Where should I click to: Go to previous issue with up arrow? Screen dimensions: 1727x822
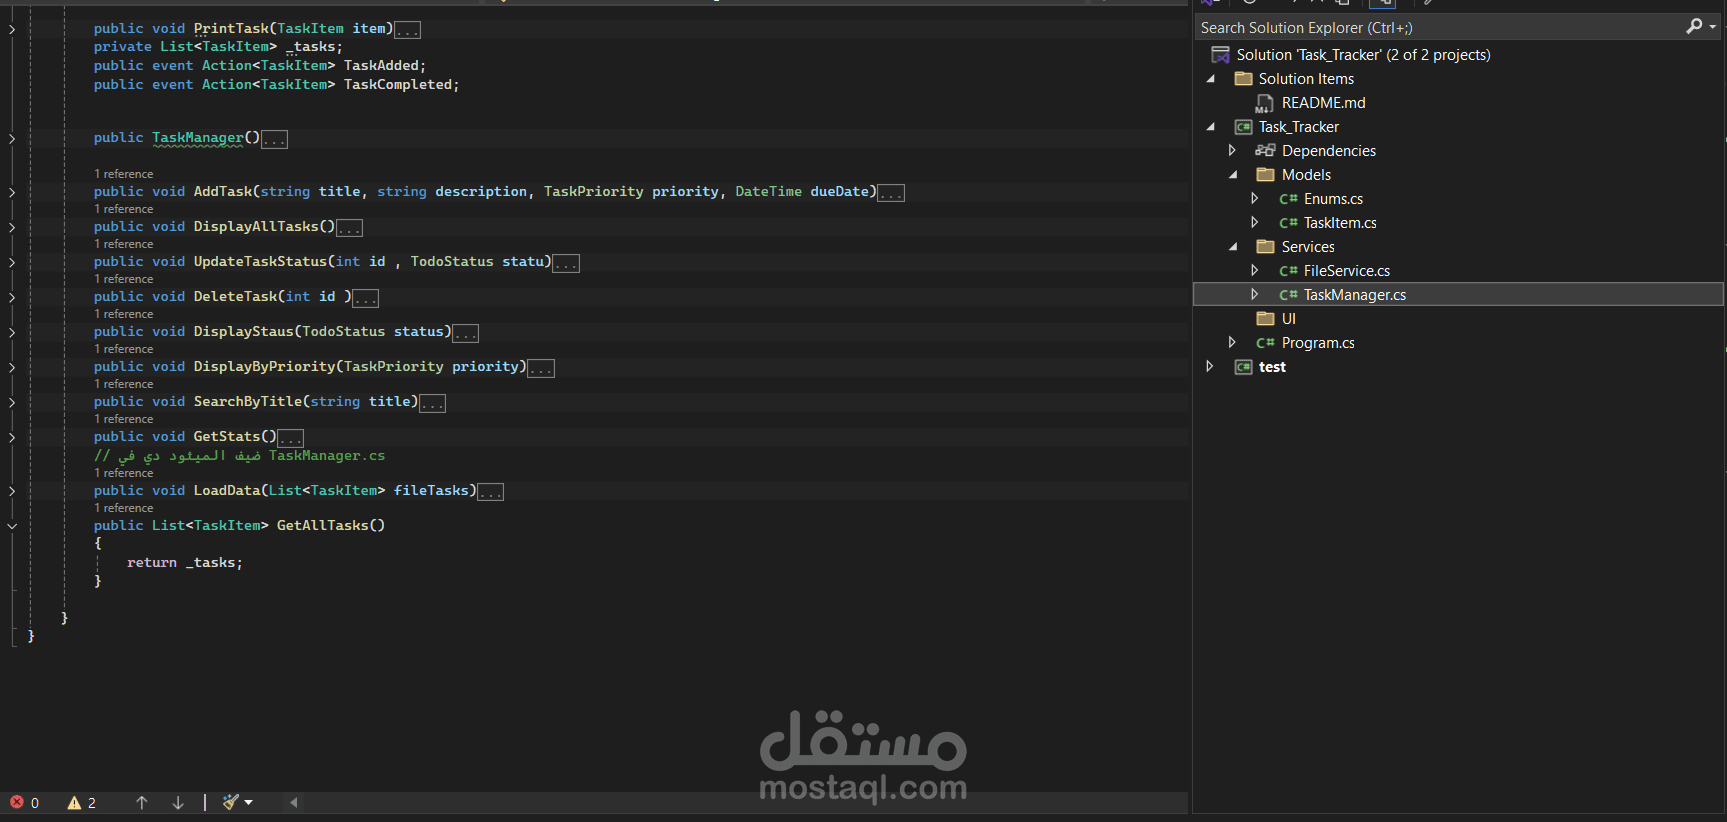pos(142,802)
